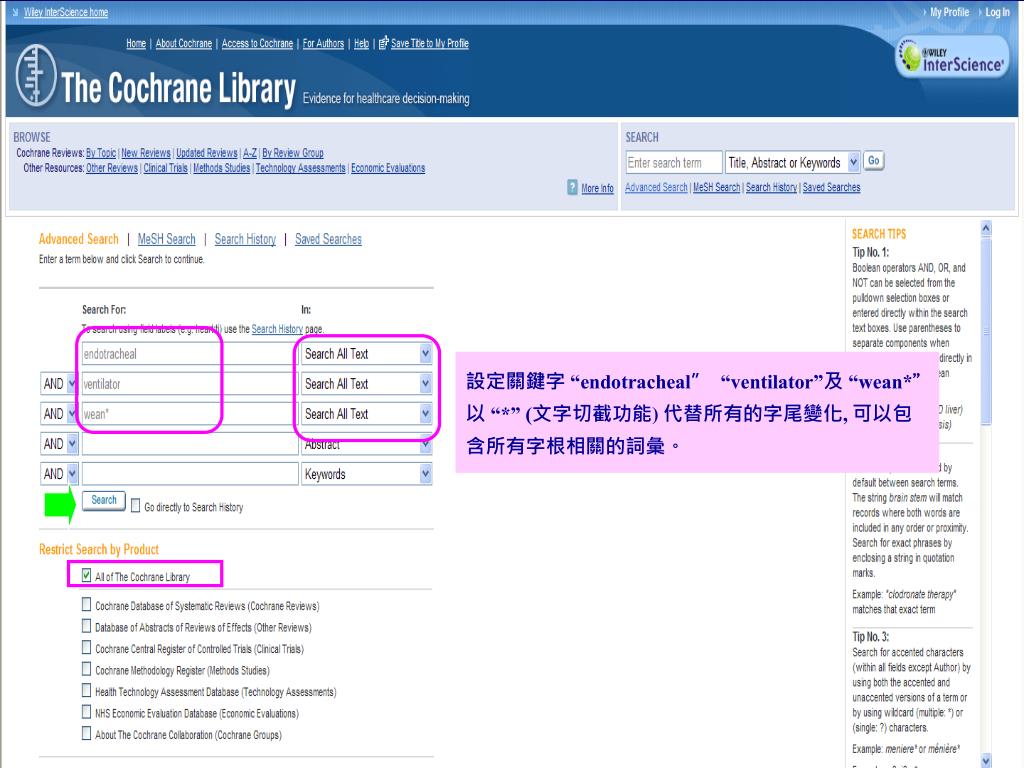Check Database of Abstracts of Reviews of Effects
This screenshot has width=1024, height=768.
click(x=86, y=626)
